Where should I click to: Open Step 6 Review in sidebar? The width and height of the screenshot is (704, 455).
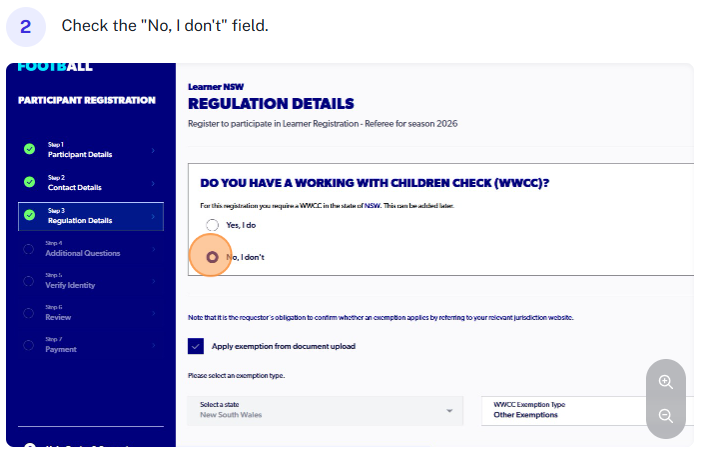point(58,313)
